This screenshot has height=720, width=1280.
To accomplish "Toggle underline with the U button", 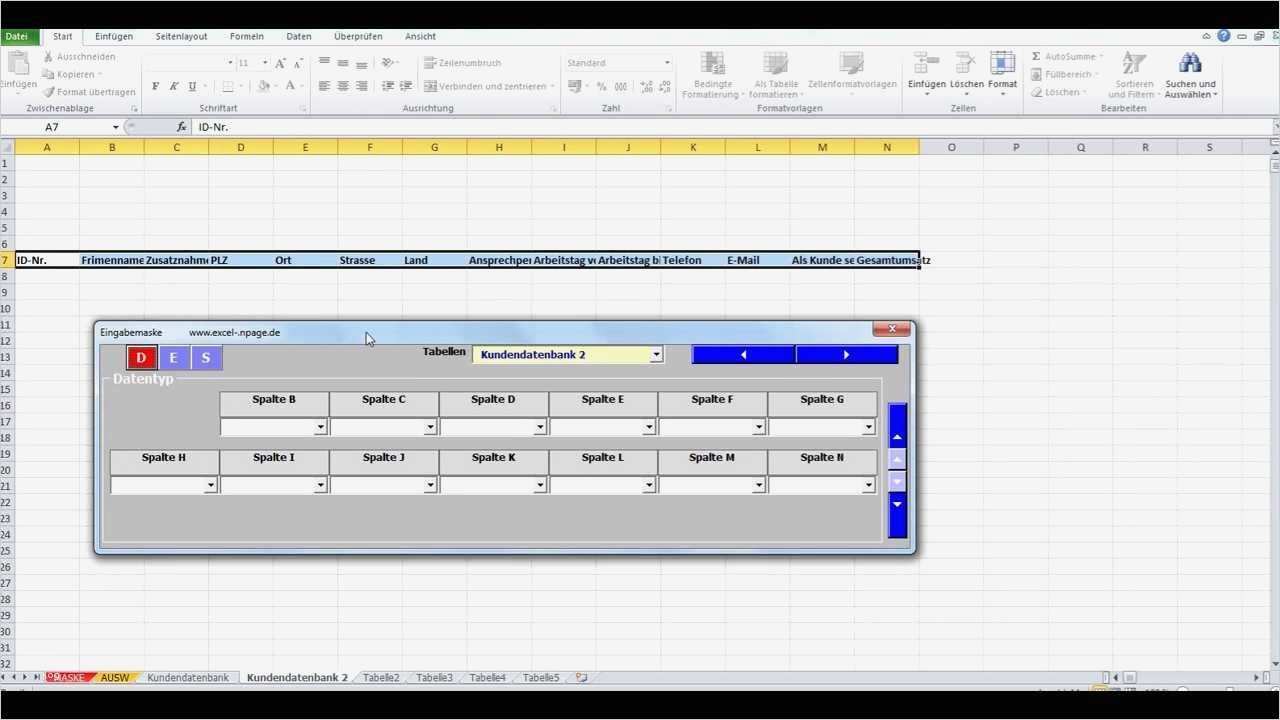I will click(190, 87).
